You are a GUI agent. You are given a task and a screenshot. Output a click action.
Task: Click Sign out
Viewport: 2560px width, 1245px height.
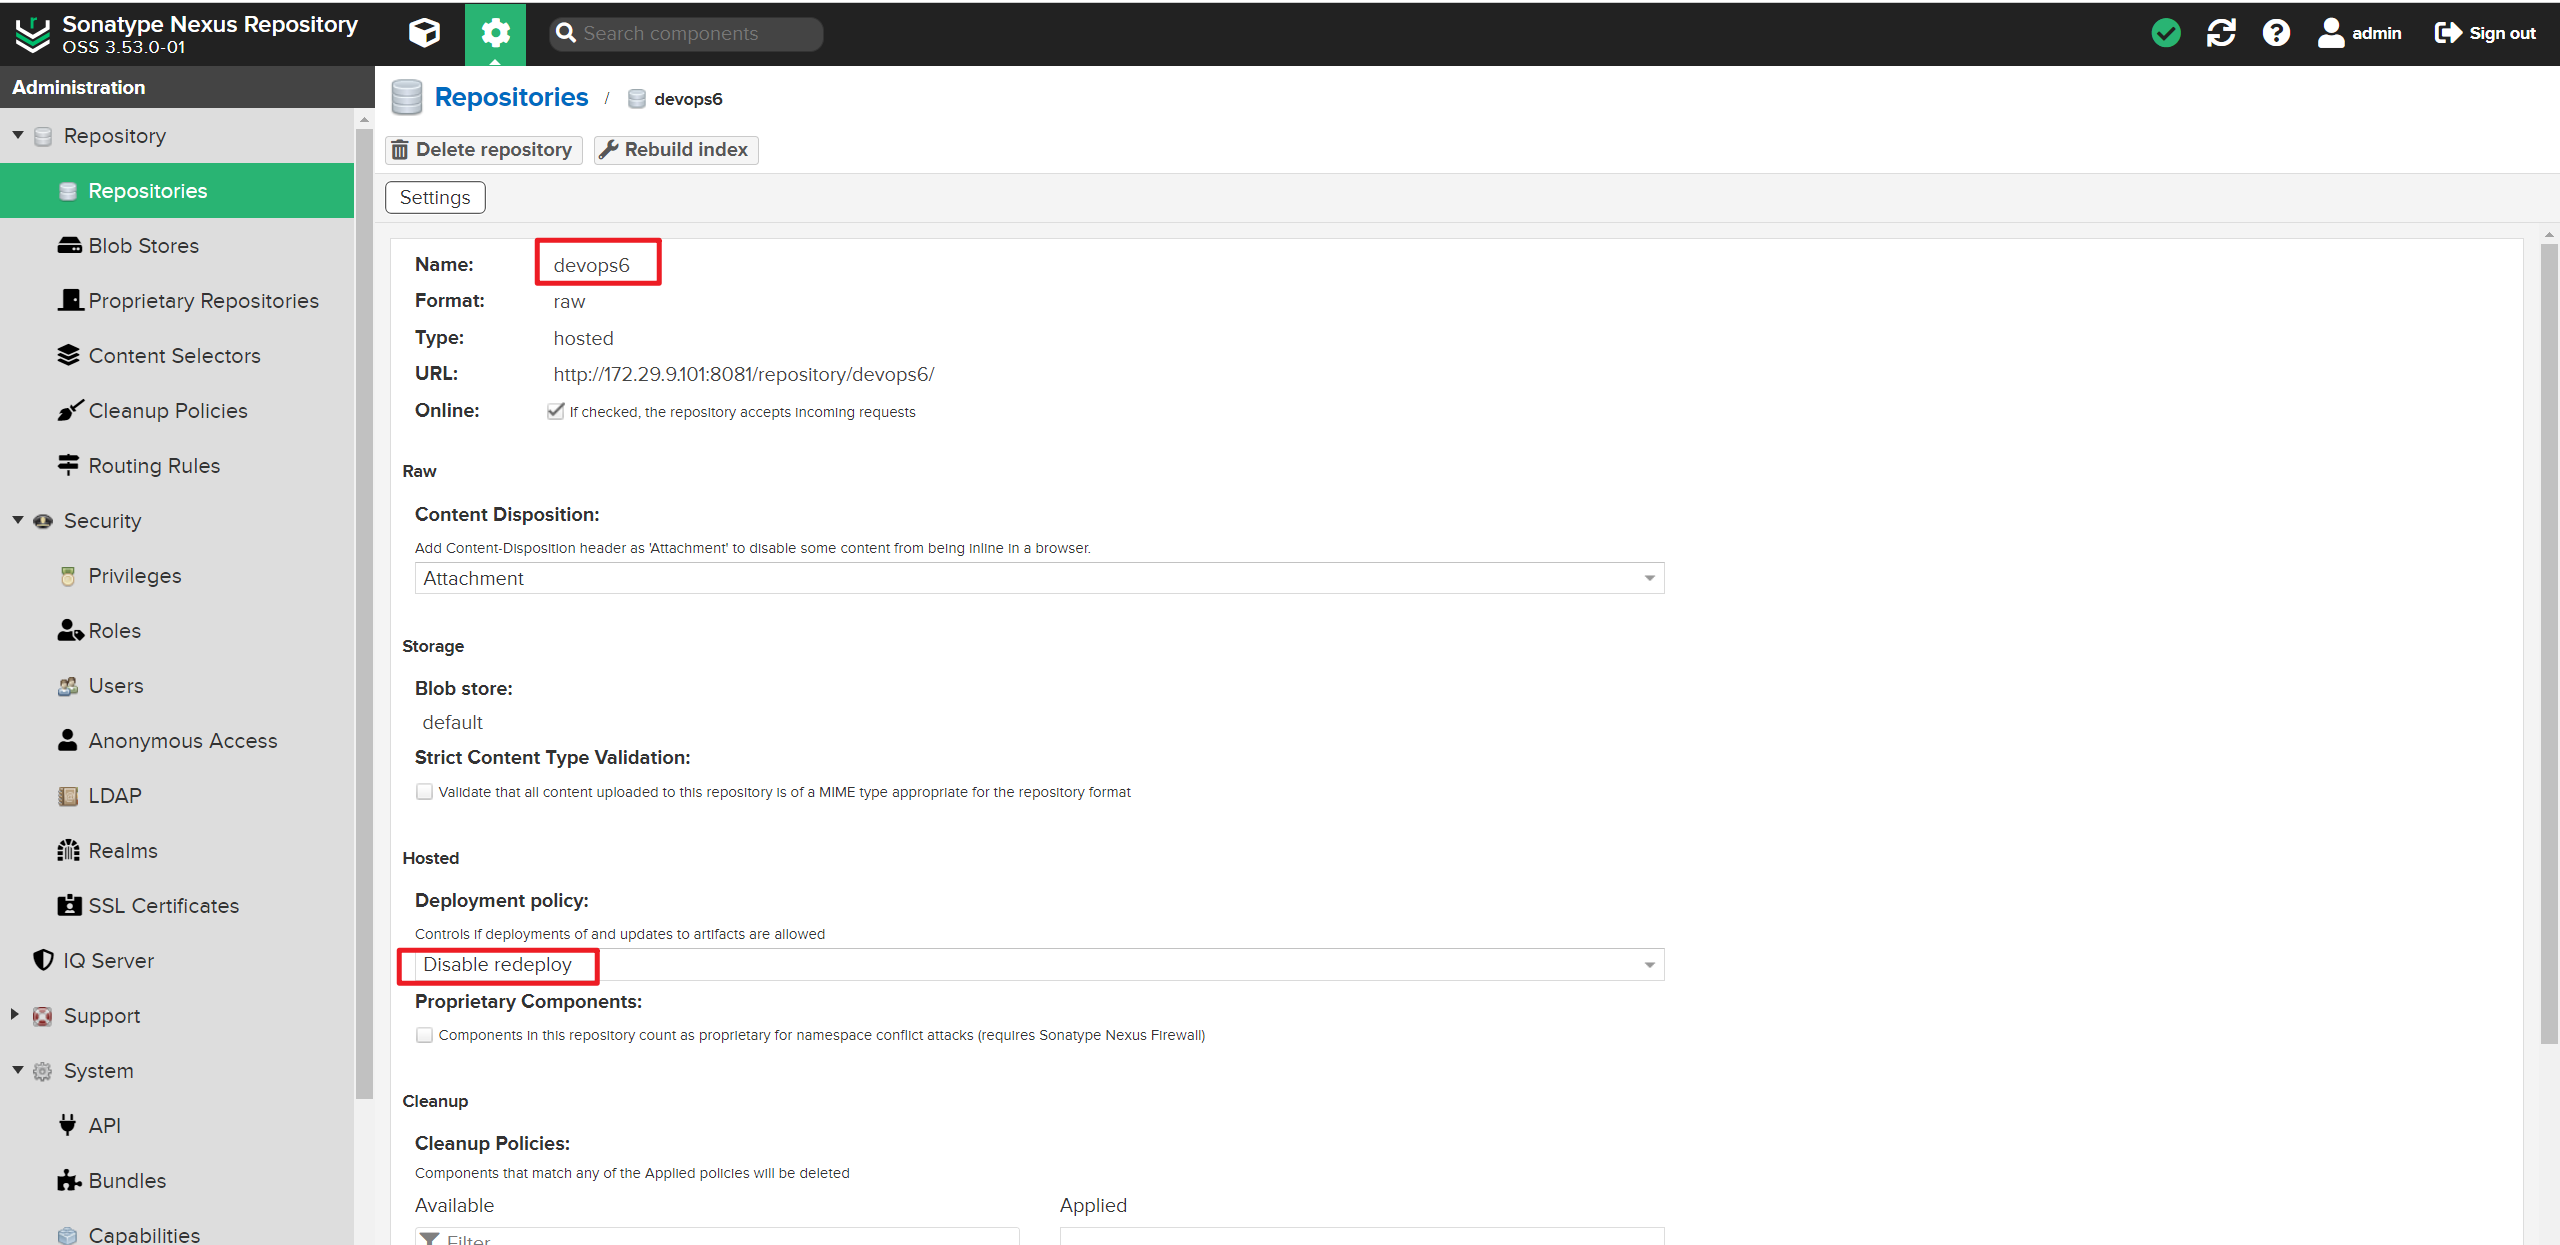click(2484, 33)
